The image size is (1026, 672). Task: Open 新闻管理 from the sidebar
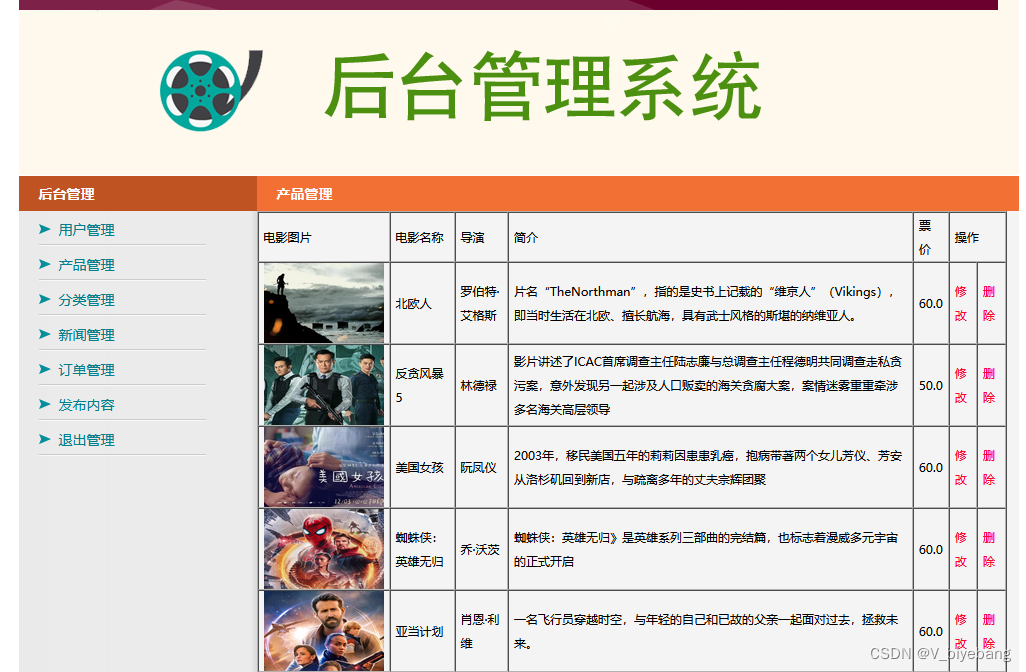click(88, 335)
